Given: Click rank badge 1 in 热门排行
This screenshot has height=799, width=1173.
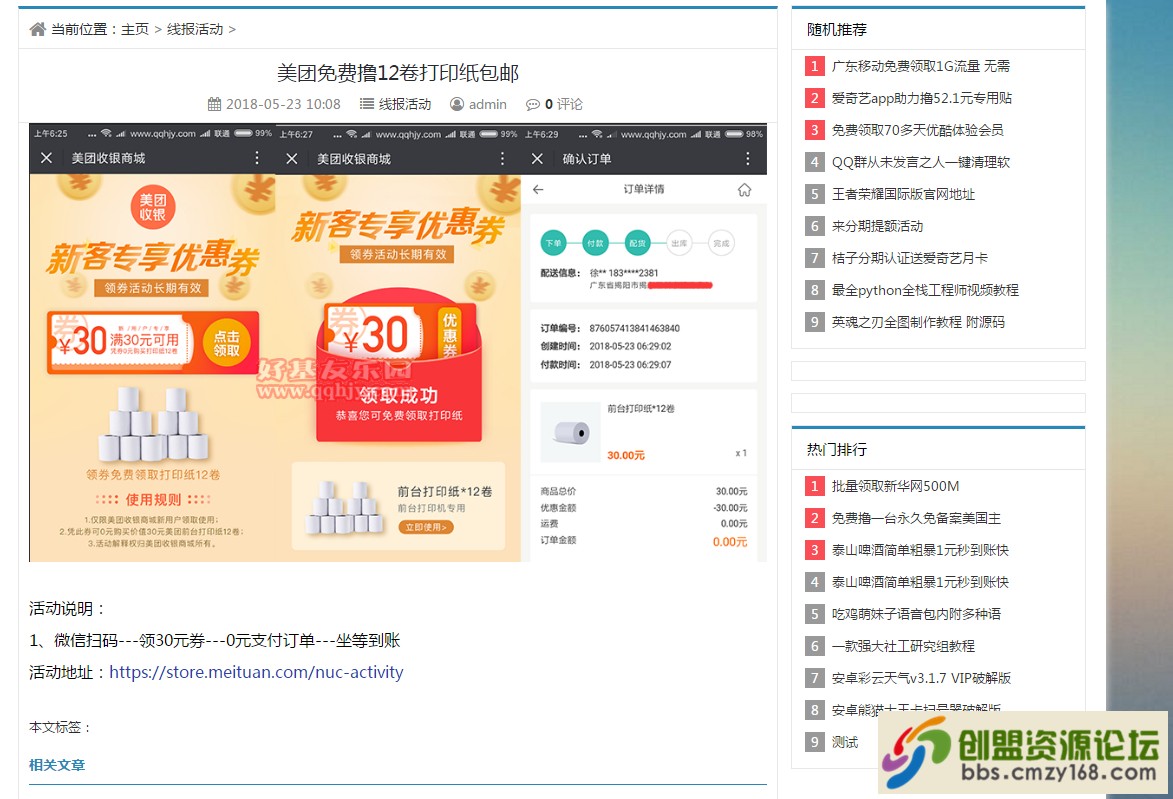Looking at the screenshot, I should tap(815, 486).
